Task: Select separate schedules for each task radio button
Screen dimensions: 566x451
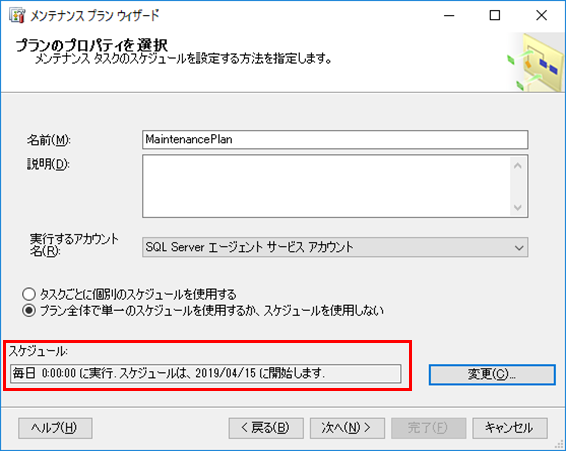Action: [x=29, y=294]
